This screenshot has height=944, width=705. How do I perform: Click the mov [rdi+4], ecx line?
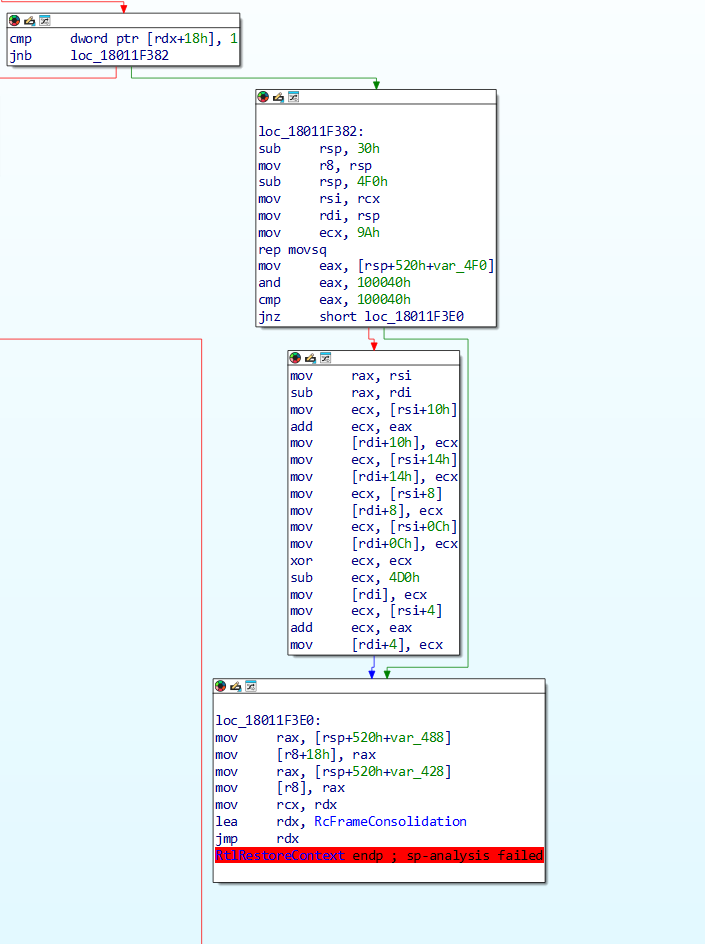(366, 645)
